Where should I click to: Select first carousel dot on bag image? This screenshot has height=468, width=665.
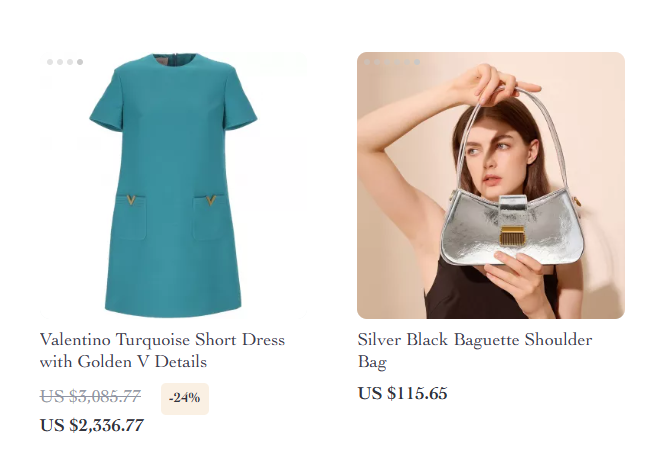(x=367, y=62)
